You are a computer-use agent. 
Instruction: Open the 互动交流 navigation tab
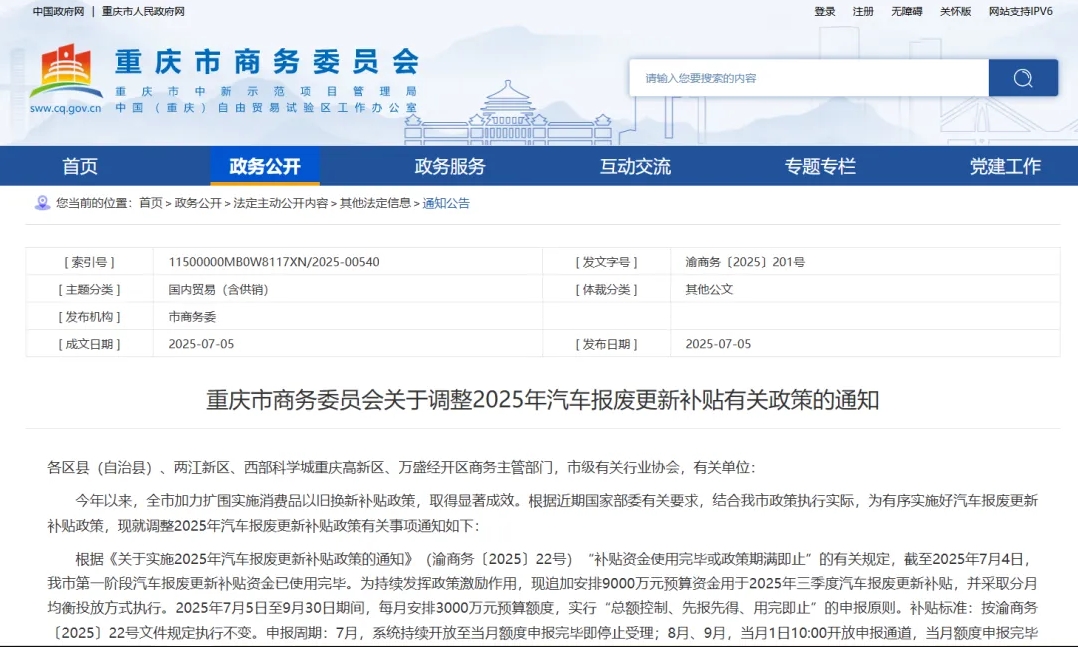[635, 166]
